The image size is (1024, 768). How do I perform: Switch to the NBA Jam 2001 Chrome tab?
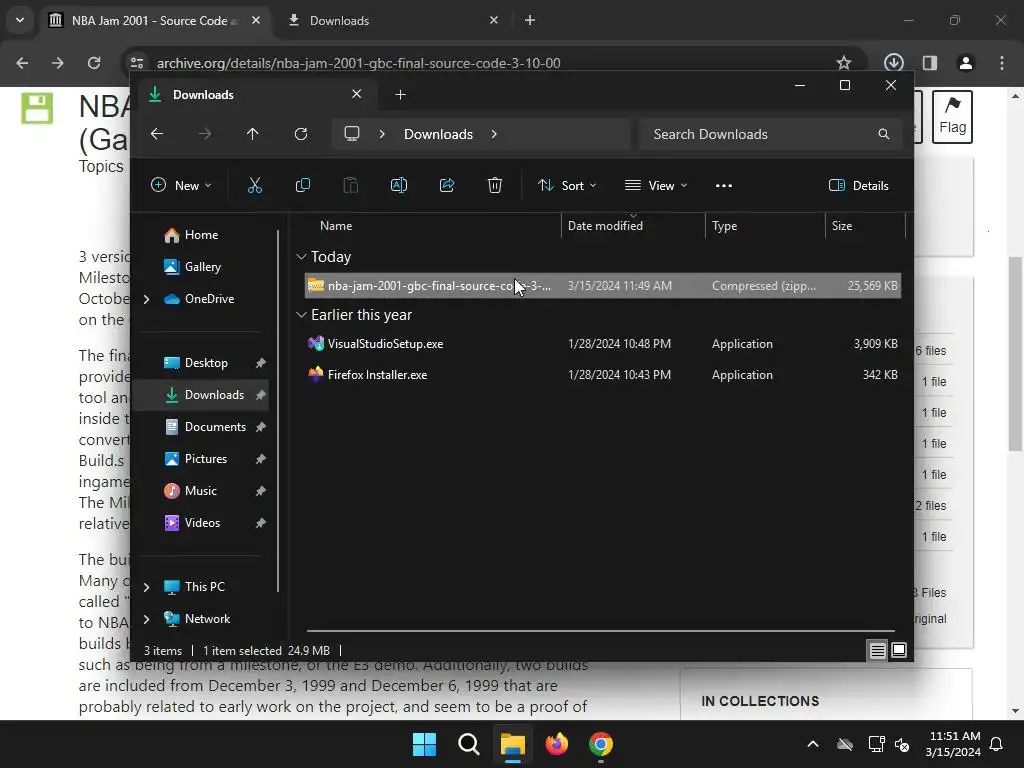155,20
